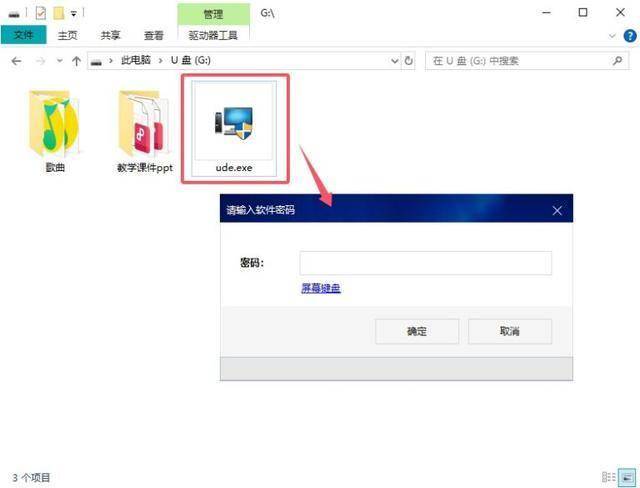Go up one level with up arrow
This screenshot has height=488, width=640.
pyautogui.click(x=76, y=61)
